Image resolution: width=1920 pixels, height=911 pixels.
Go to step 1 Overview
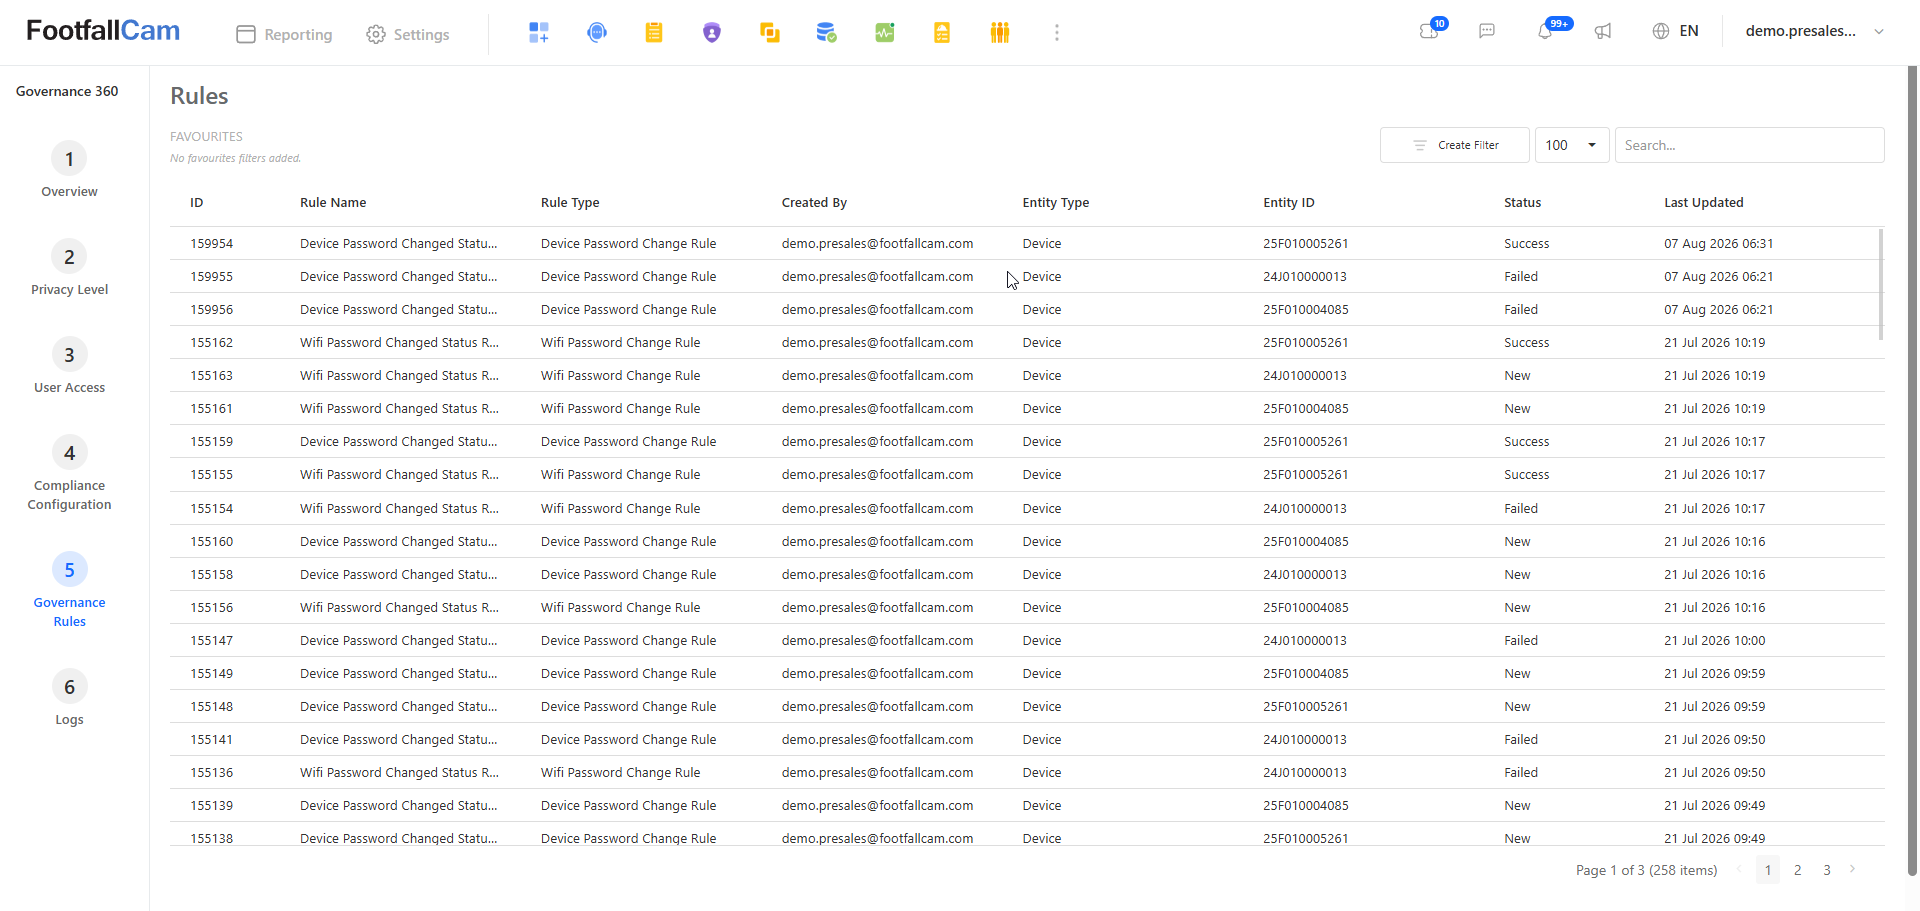(x=69, y=170)
